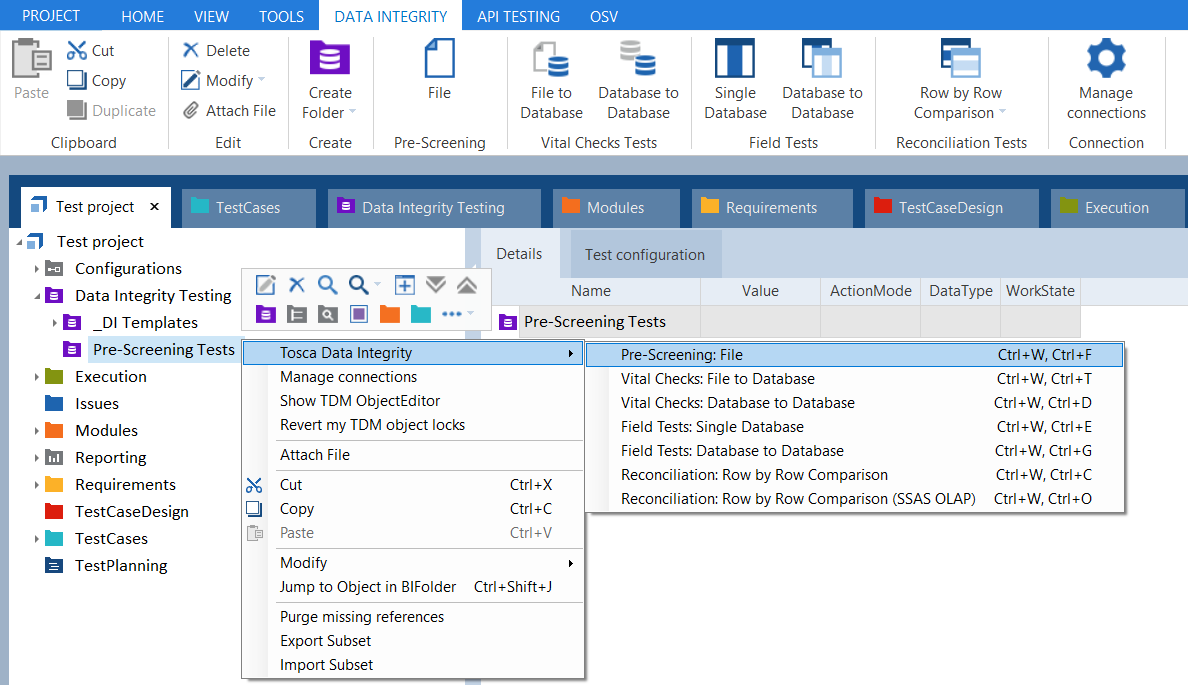
Task: Click the Attach File button in ribbon
Action: [229, 111]
